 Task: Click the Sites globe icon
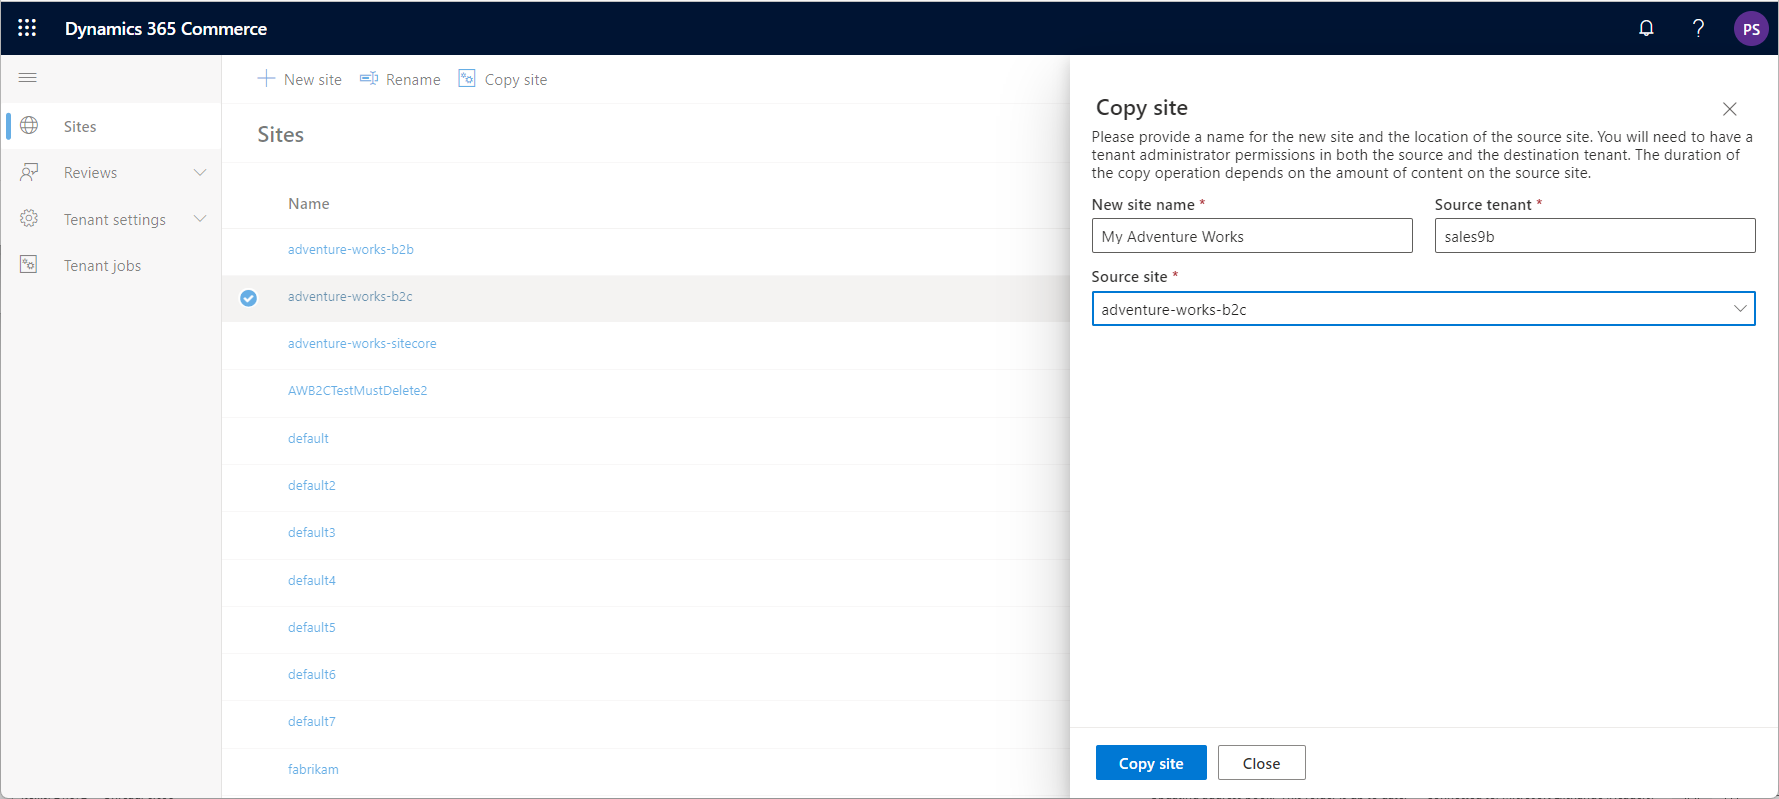29,126
